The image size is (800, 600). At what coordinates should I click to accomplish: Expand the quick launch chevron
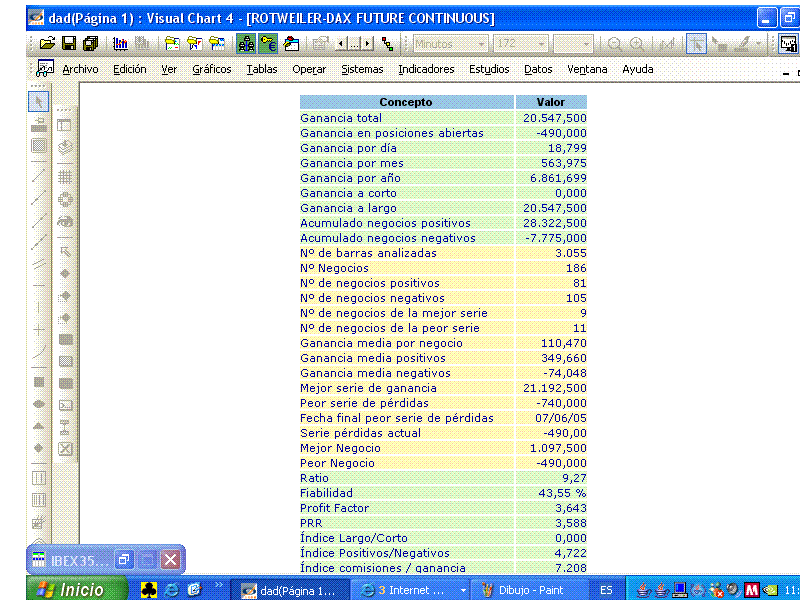coord(218,585)
